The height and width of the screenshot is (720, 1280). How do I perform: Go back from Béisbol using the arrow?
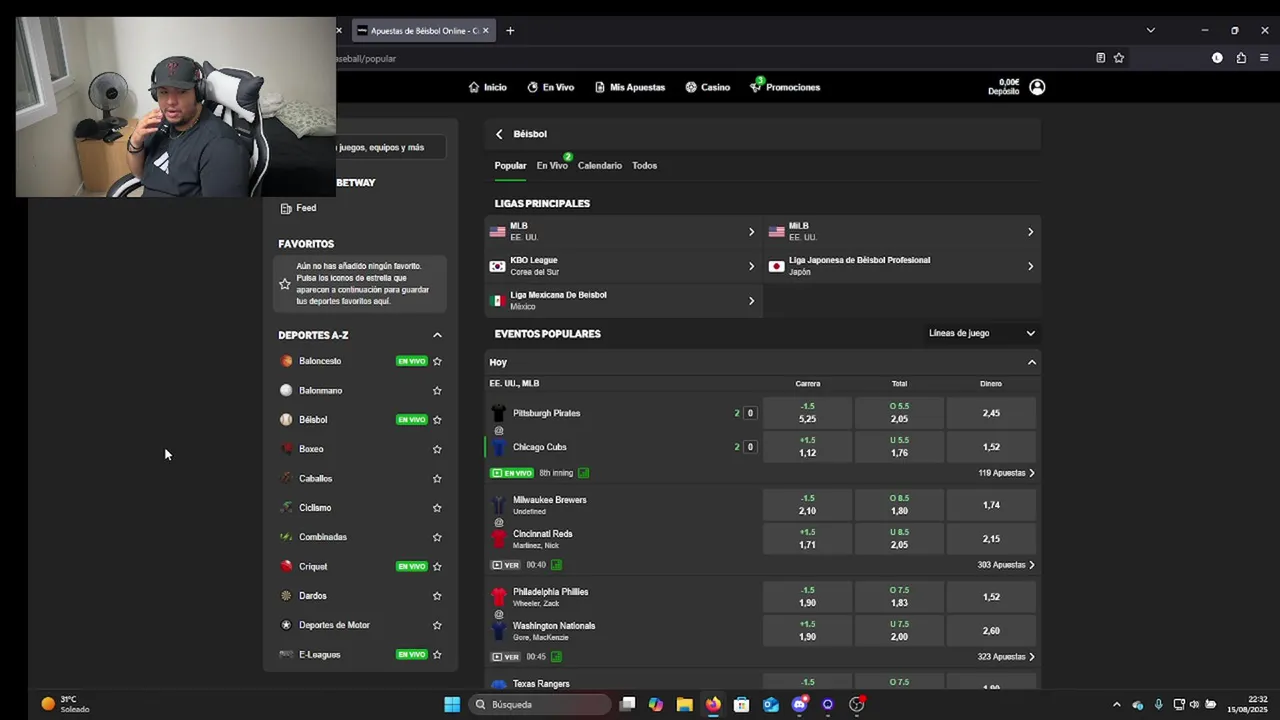pyautogui.click(x=499, y=134)
